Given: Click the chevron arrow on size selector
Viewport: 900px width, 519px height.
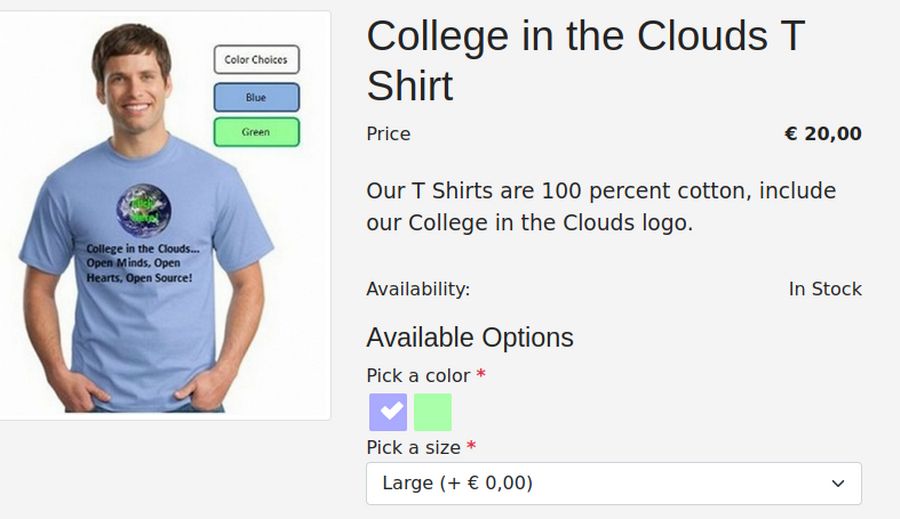Looking at the screenshot, I should [x=838, y=484].
